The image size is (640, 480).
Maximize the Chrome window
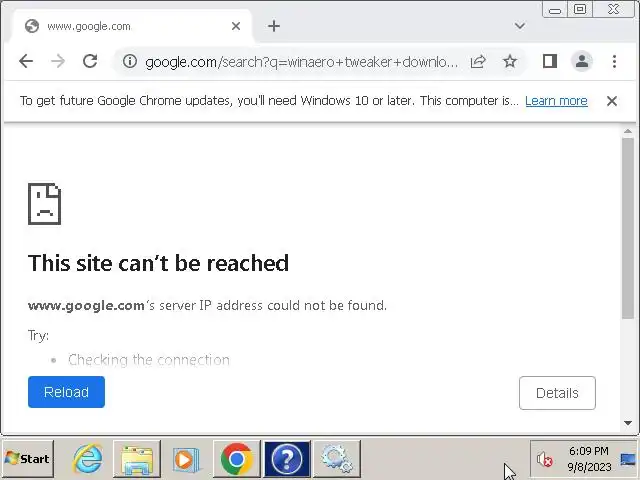tap(580, 10)
